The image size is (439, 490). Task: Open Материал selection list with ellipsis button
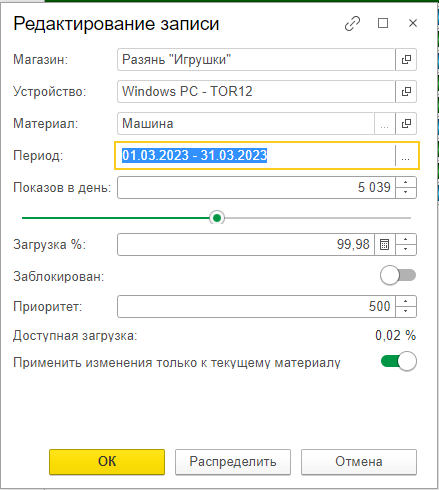384,124
